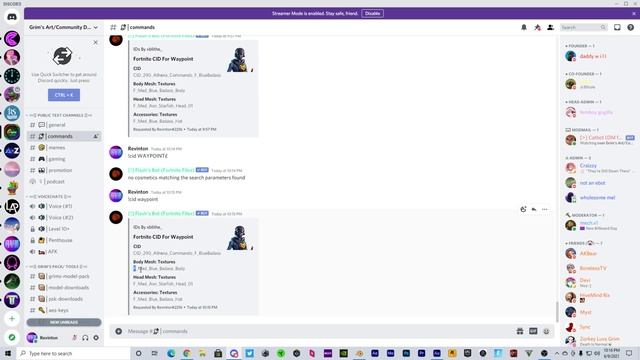Click the Waypoint skin thumbnail in lower embed
The width and height of the screenshot is (640, 360).
coord(240,238)
